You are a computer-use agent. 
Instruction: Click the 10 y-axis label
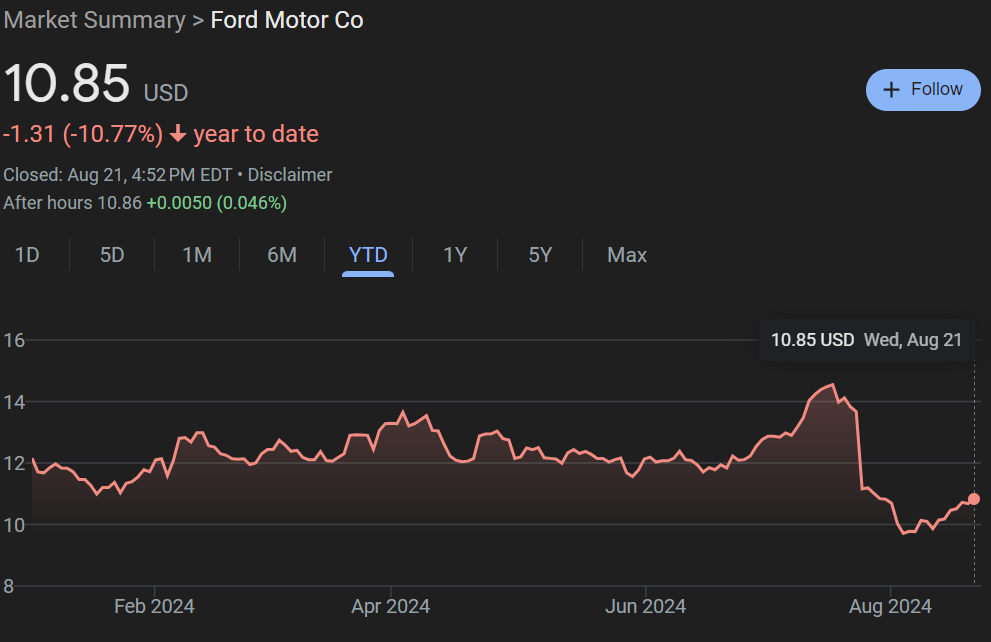14,525
